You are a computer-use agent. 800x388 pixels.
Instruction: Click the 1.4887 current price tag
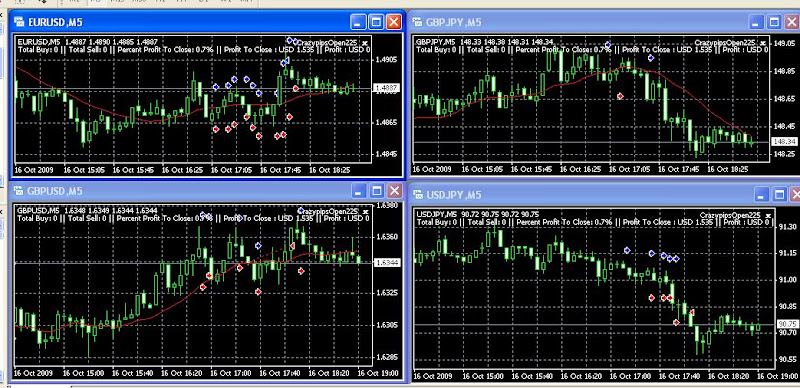point(387,88)
